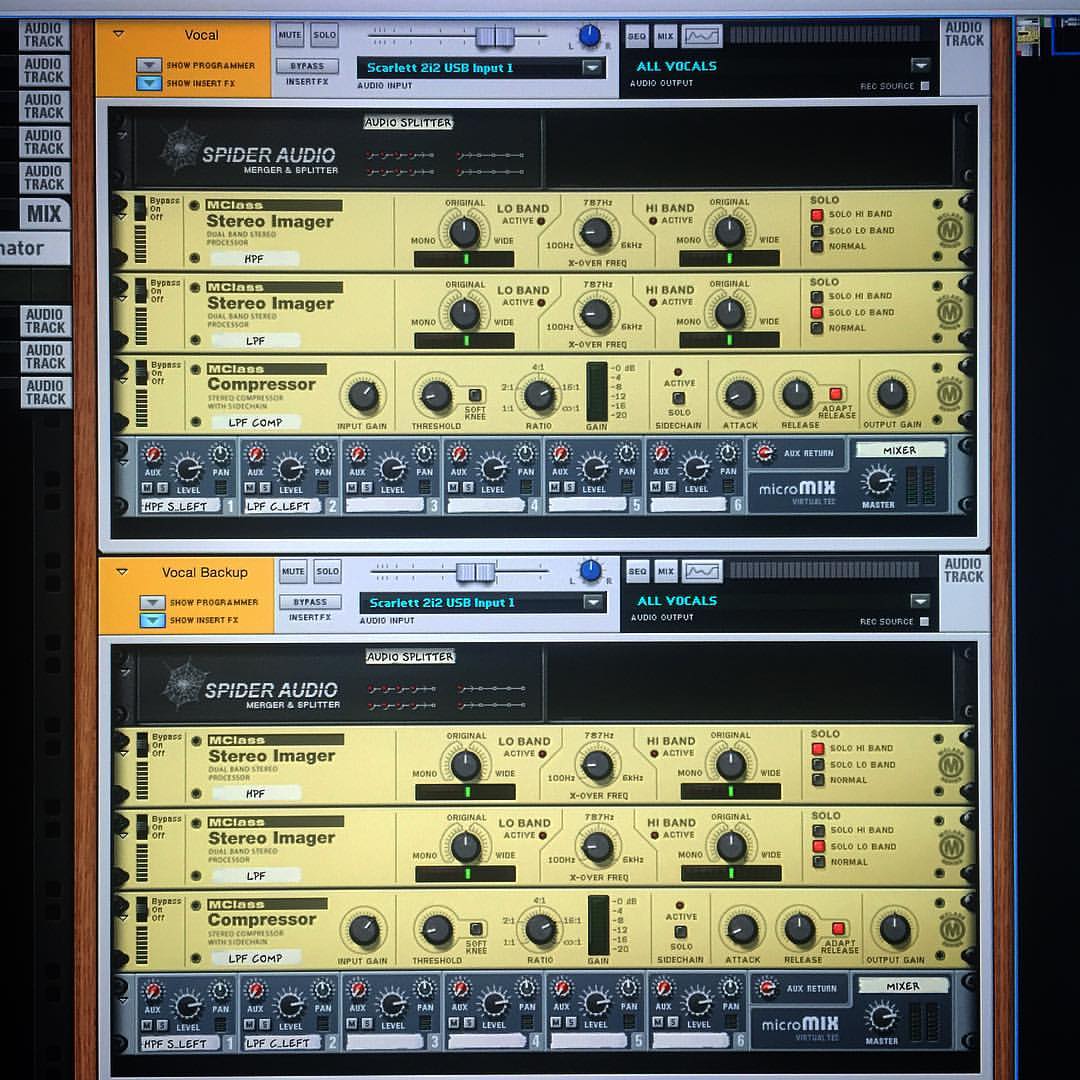1080x1080 pixels.
Task: Toggle Adapt Release on Vocal's compressor
Action: (x=835, y=393)
